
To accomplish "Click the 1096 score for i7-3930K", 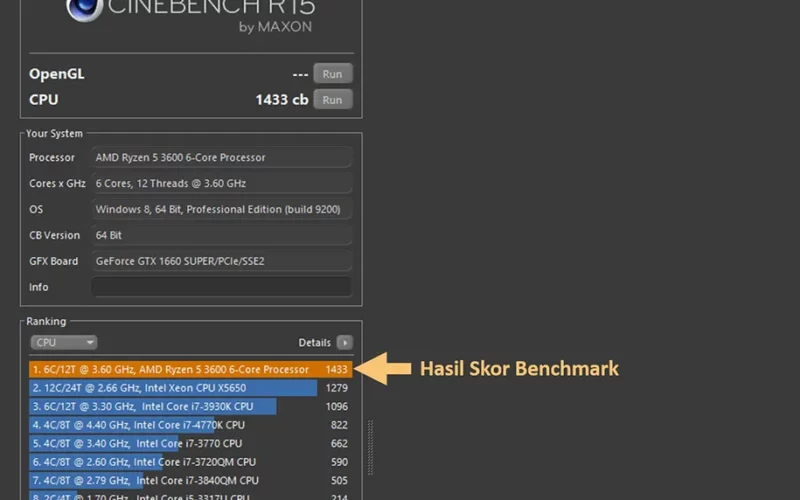I will 337,406.
